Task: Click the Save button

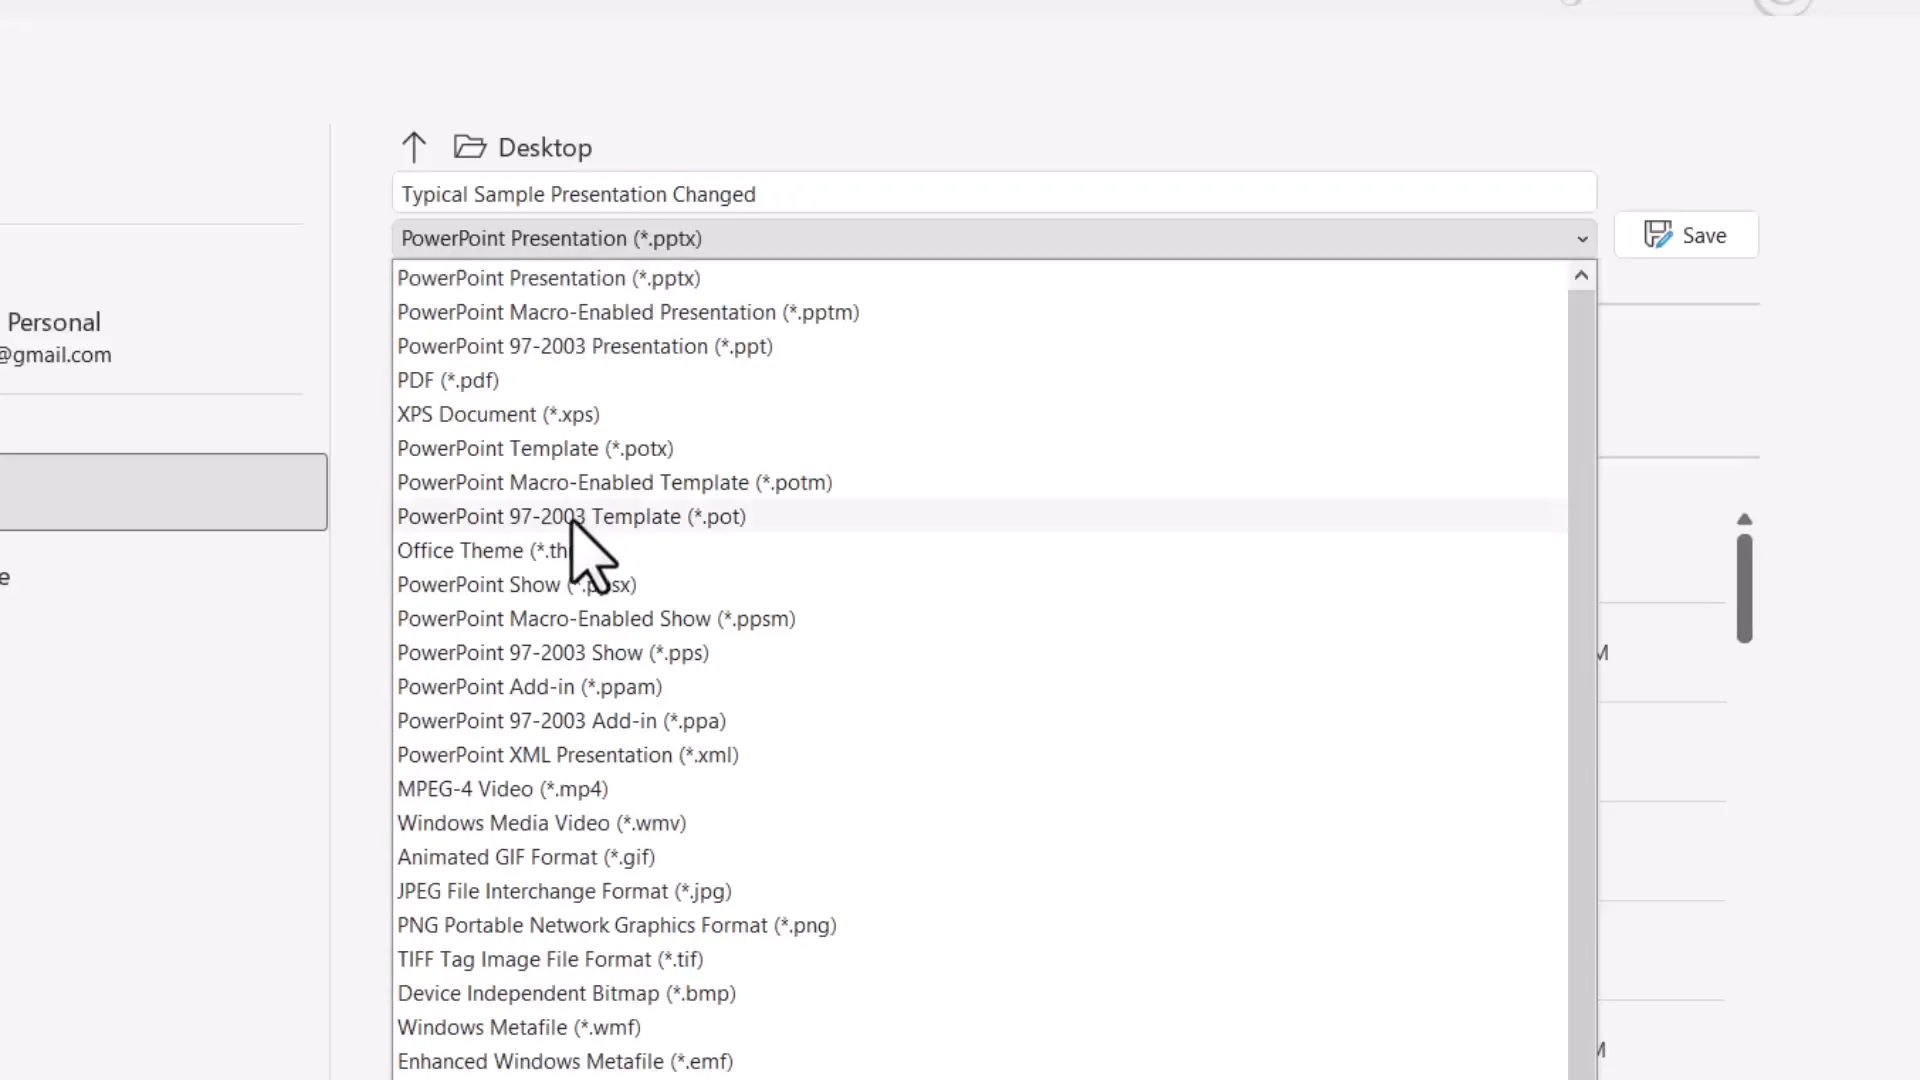Action: click(1686, 235)
